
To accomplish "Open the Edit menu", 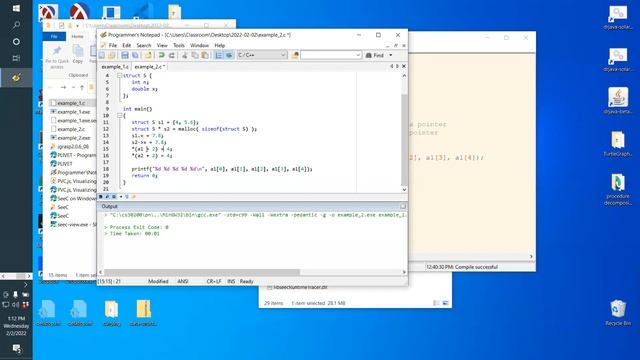I will coord(127,45).
